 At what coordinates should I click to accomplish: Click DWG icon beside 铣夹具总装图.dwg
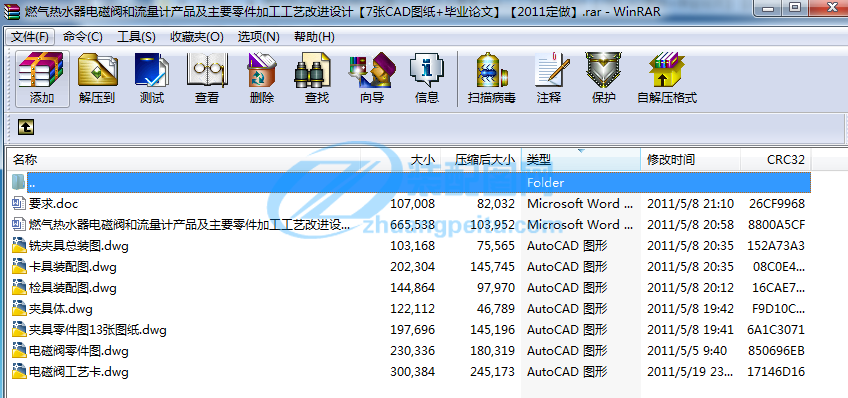tap(19, 246)
